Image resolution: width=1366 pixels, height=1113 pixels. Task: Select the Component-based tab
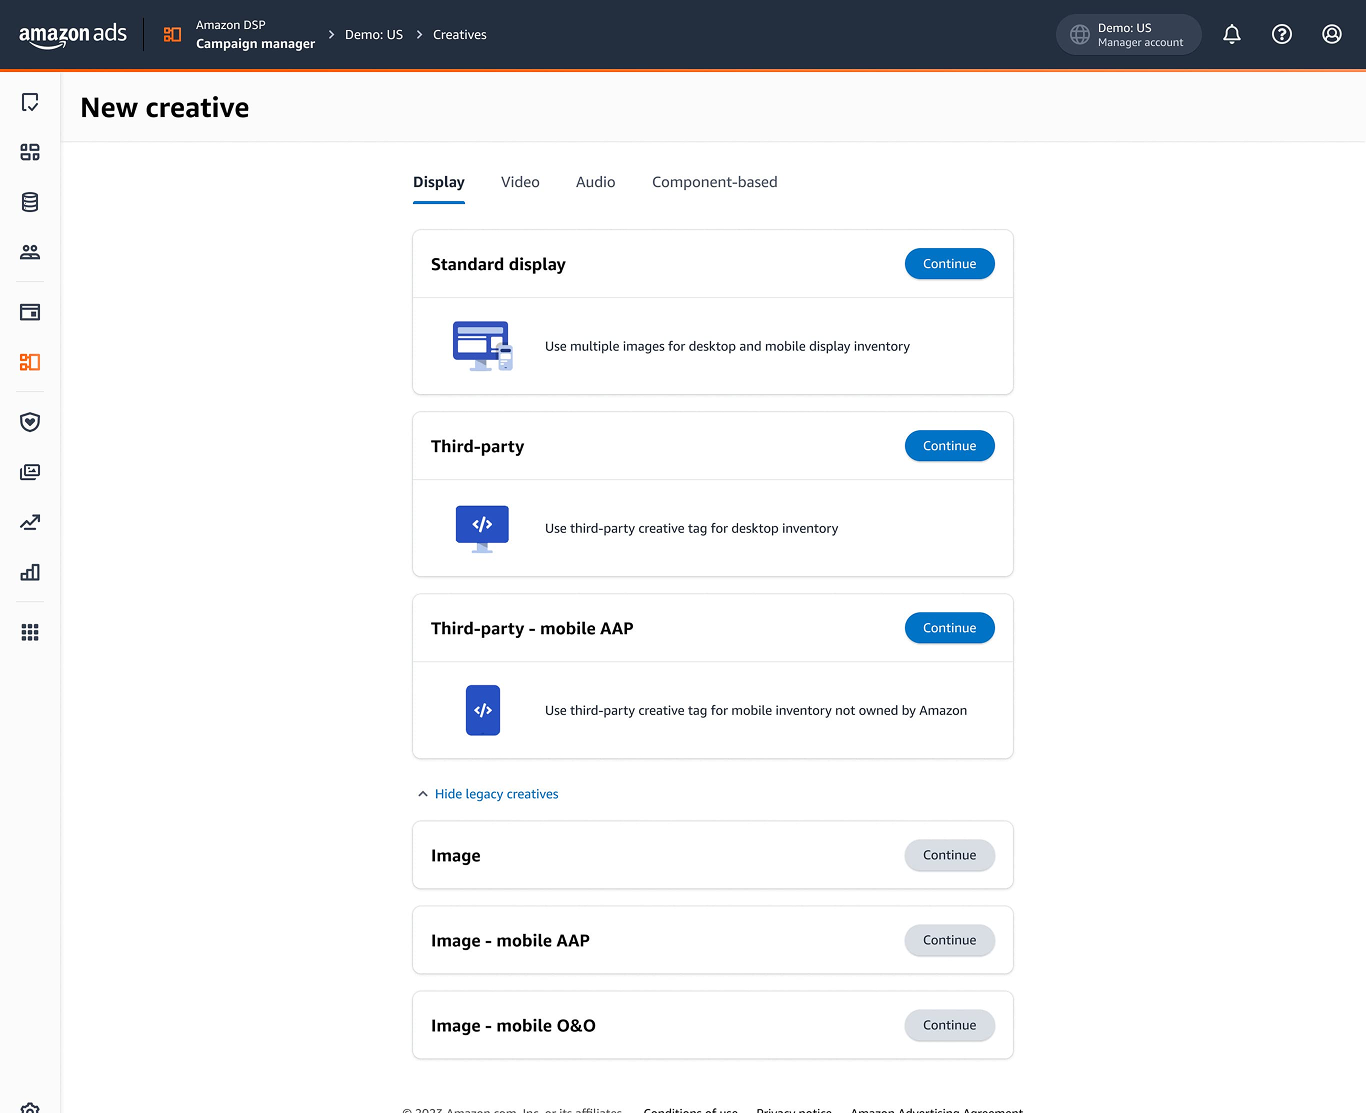(714, 182)
